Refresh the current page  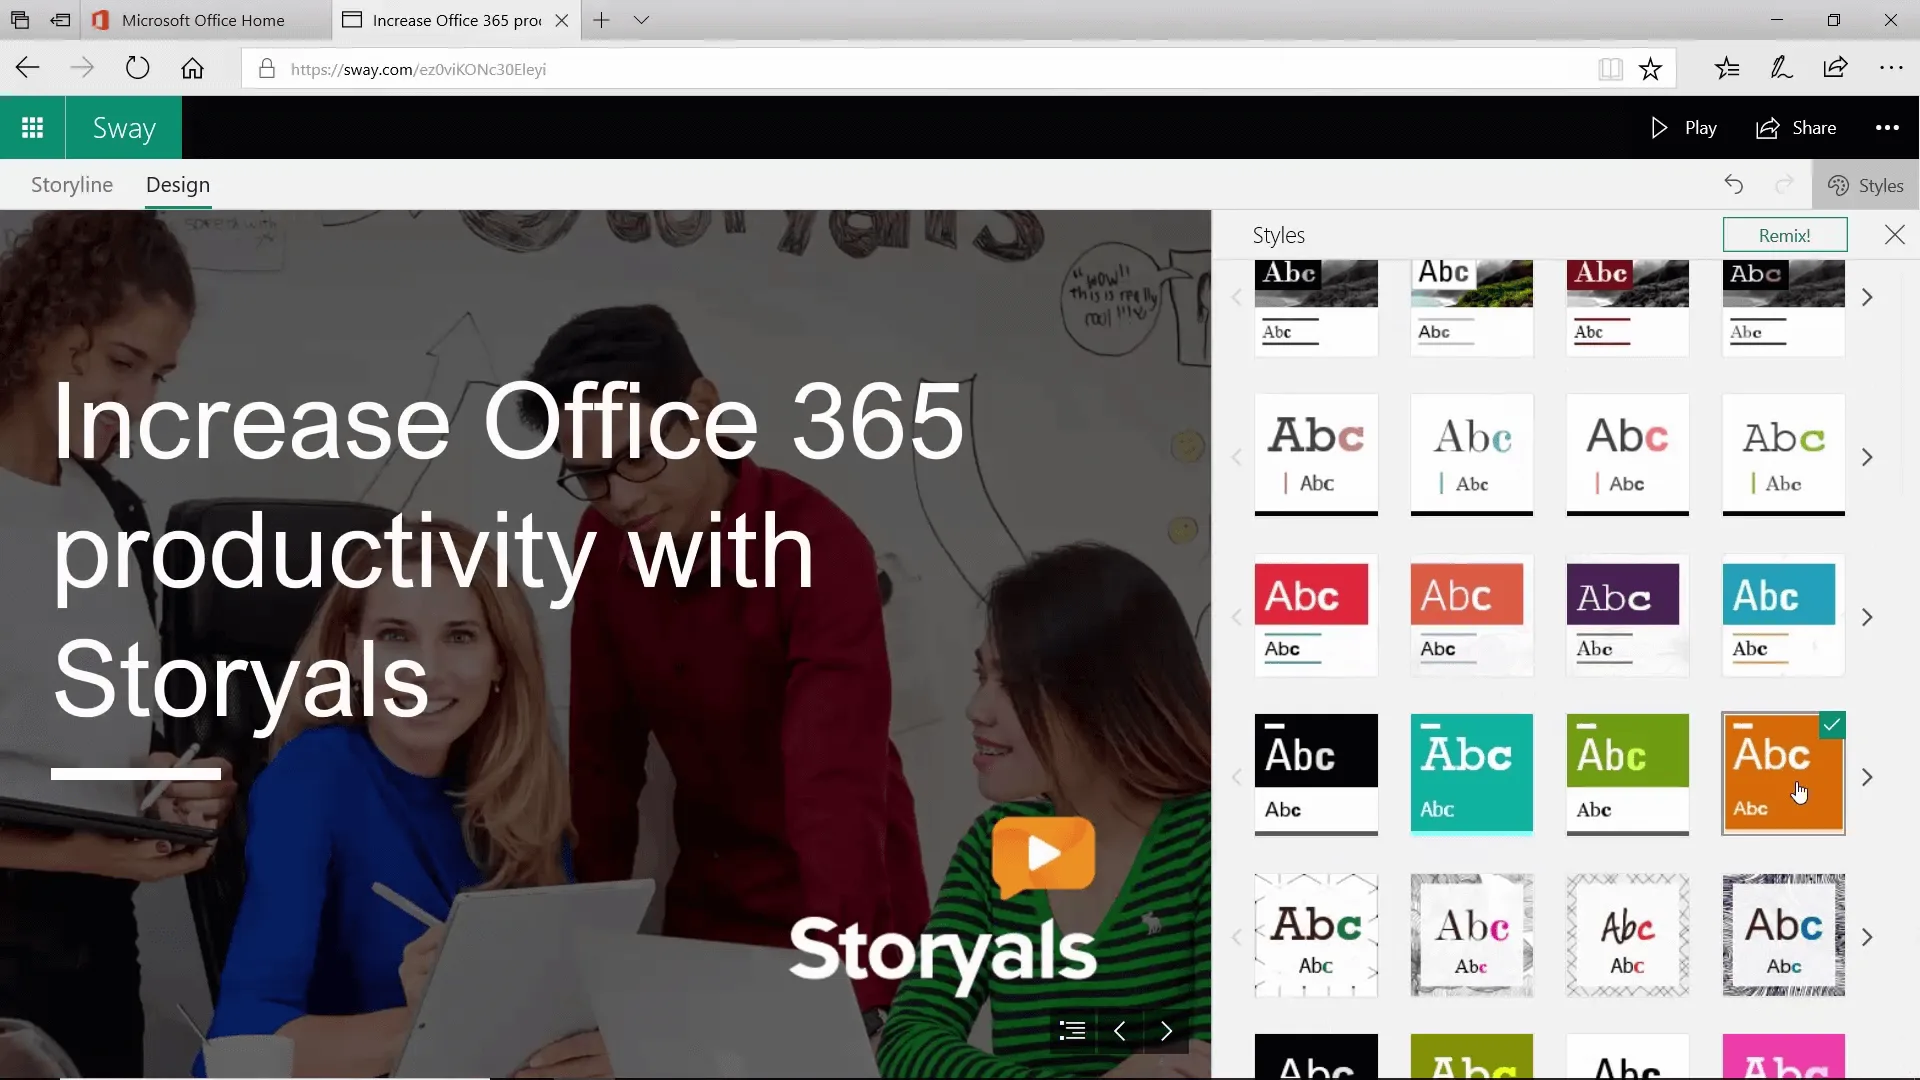pos(137,68)
